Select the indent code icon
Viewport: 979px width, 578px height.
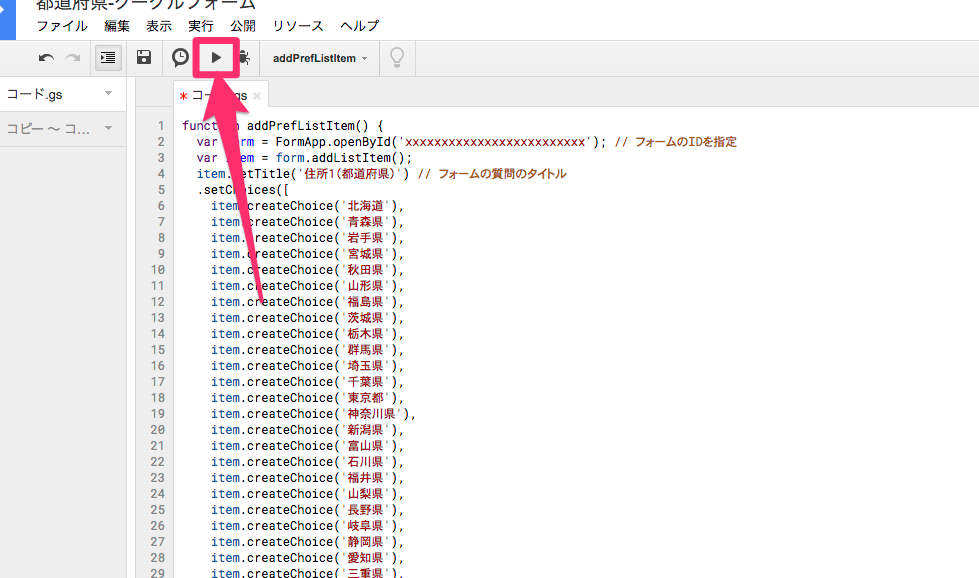pos(107,58)
